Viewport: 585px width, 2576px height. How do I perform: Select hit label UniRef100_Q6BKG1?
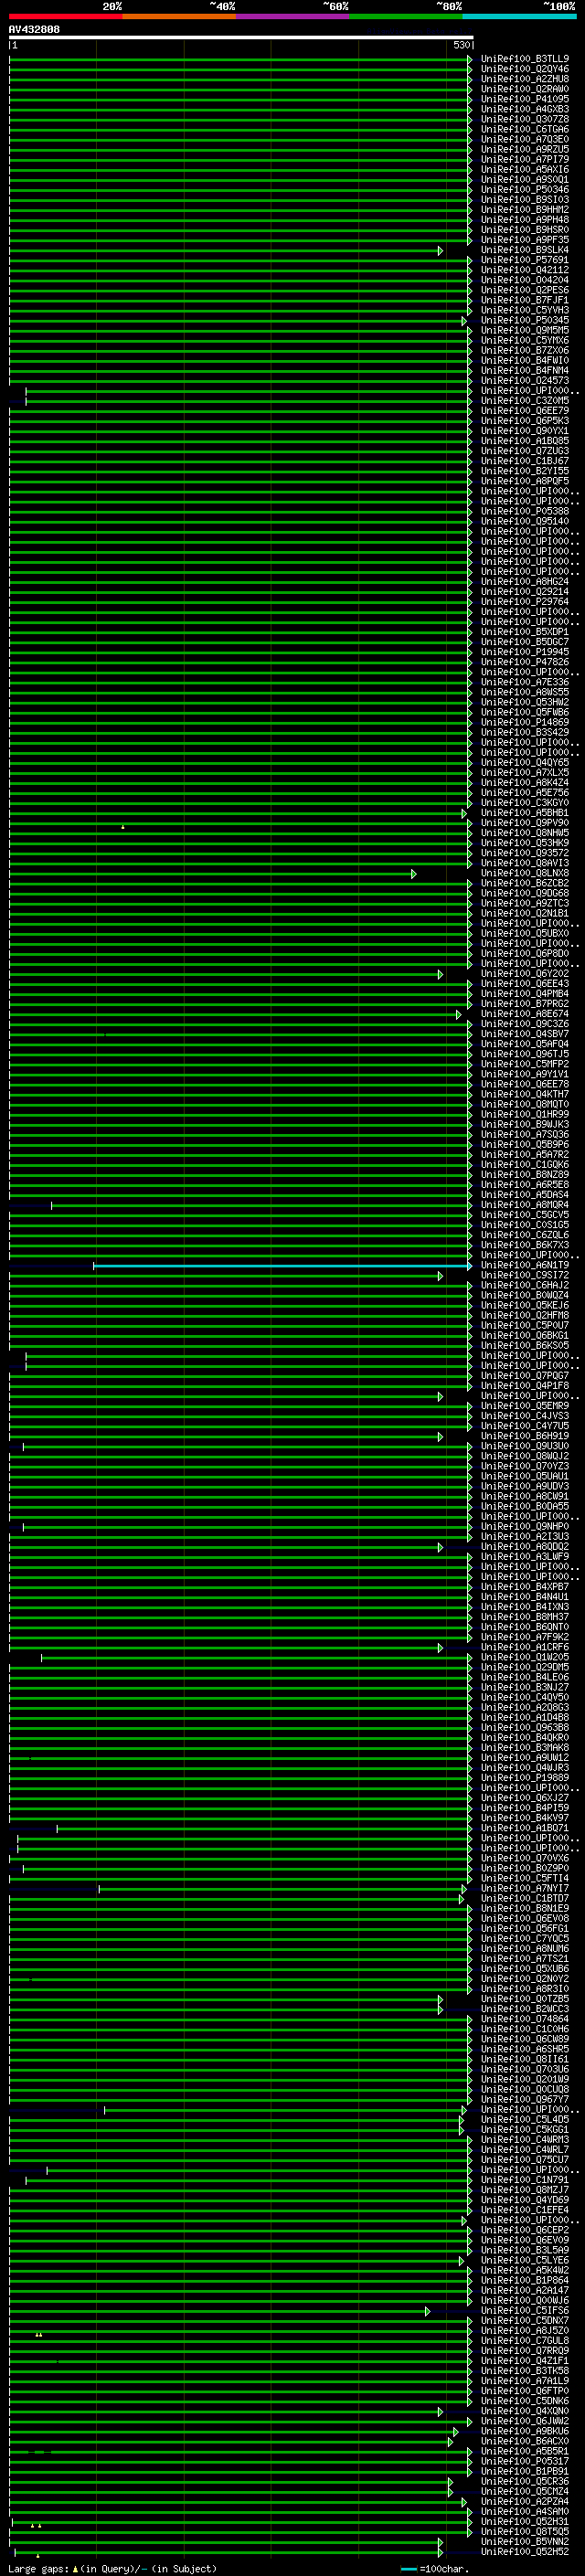point(525,1336)
